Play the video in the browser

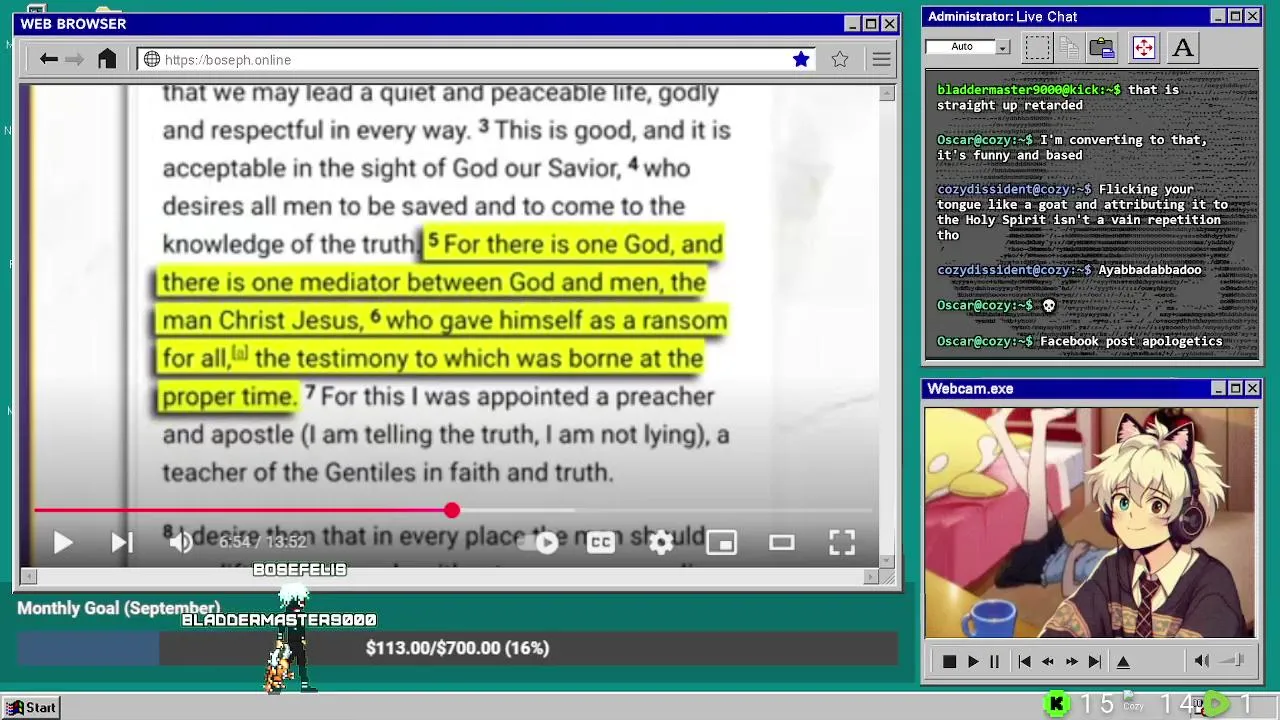coord(62,543)
